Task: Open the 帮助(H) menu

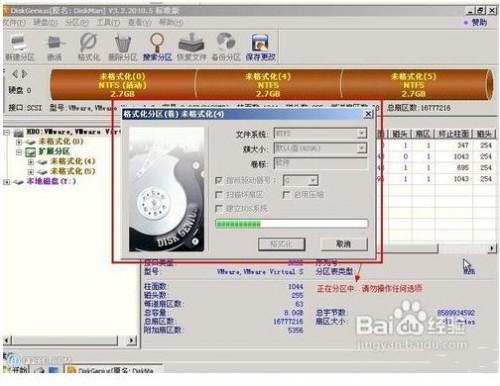Action: [171, 22]
